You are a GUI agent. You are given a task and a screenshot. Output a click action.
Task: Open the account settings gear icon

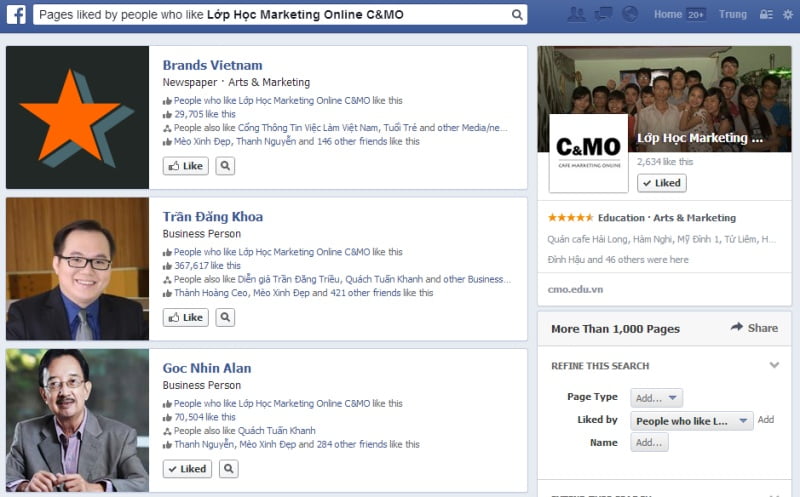coord(787,15)
